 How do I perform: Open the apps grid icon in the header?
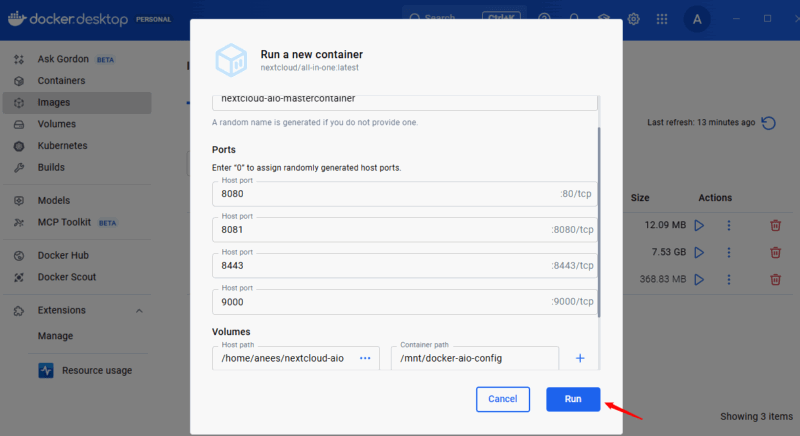pyautogui.click(x=662, y=19)
